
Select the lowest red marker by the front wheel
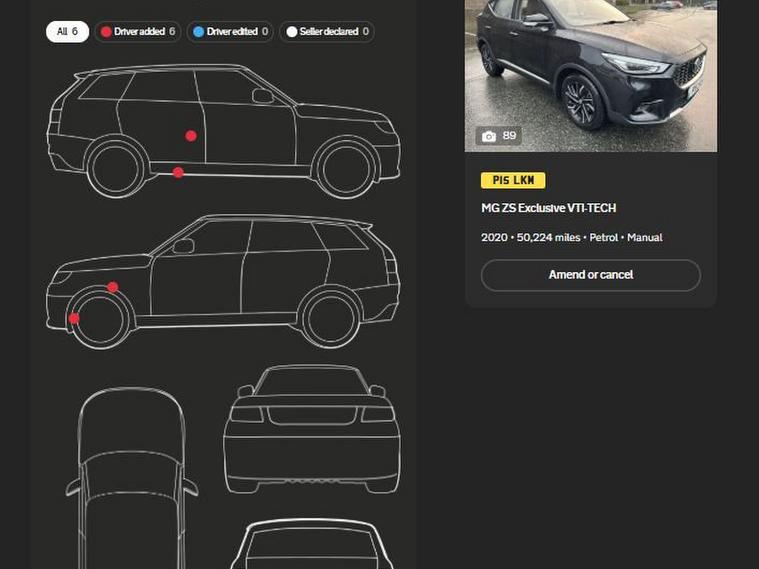tap(74, 319)
